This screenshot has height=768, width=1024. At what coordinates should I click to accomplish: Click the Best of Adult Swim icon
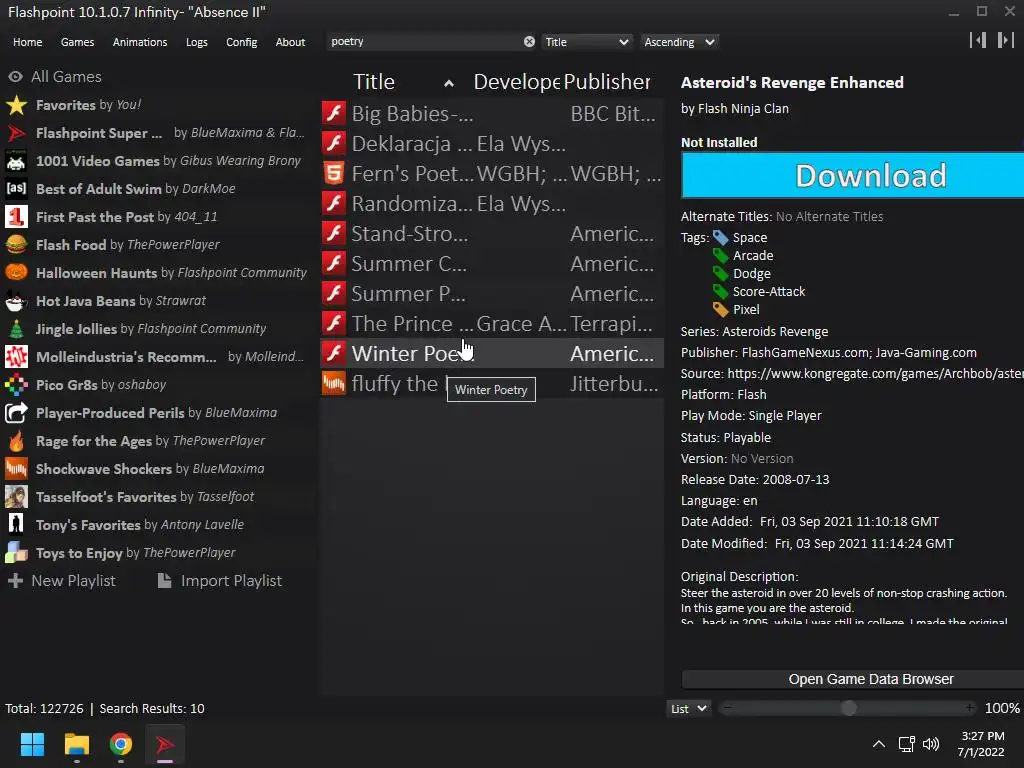tap(16, 189)
